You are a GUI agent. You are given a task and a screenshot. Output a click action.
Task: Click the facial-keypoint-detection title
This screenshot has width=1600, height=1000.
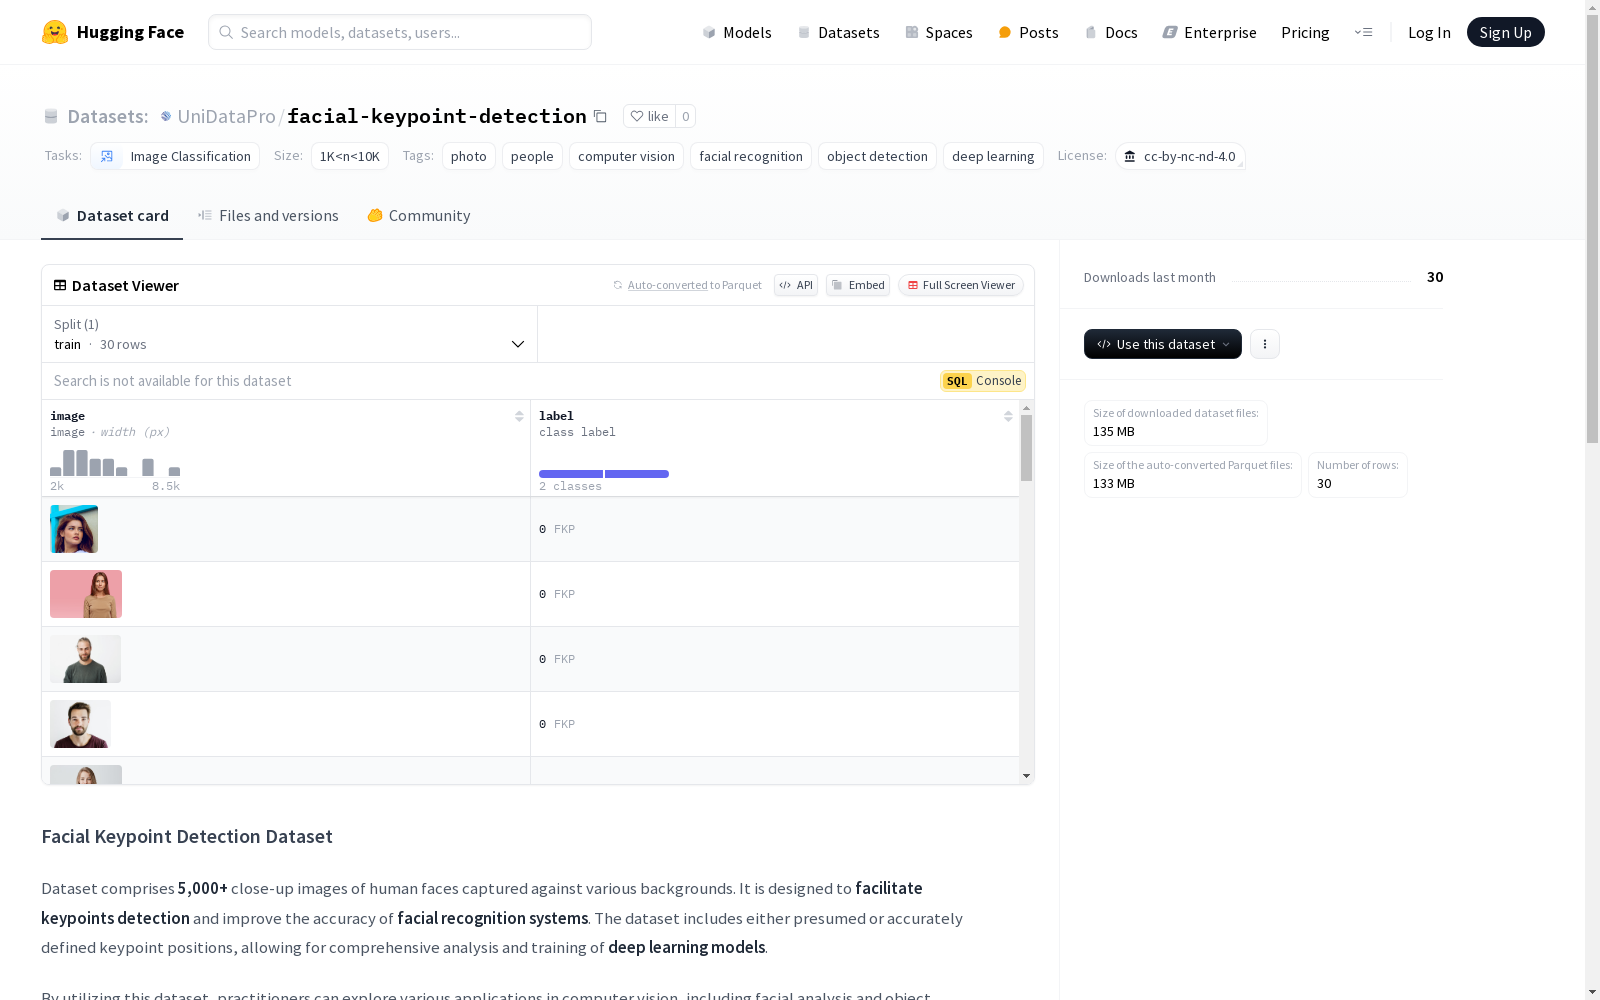coord(437,116)
